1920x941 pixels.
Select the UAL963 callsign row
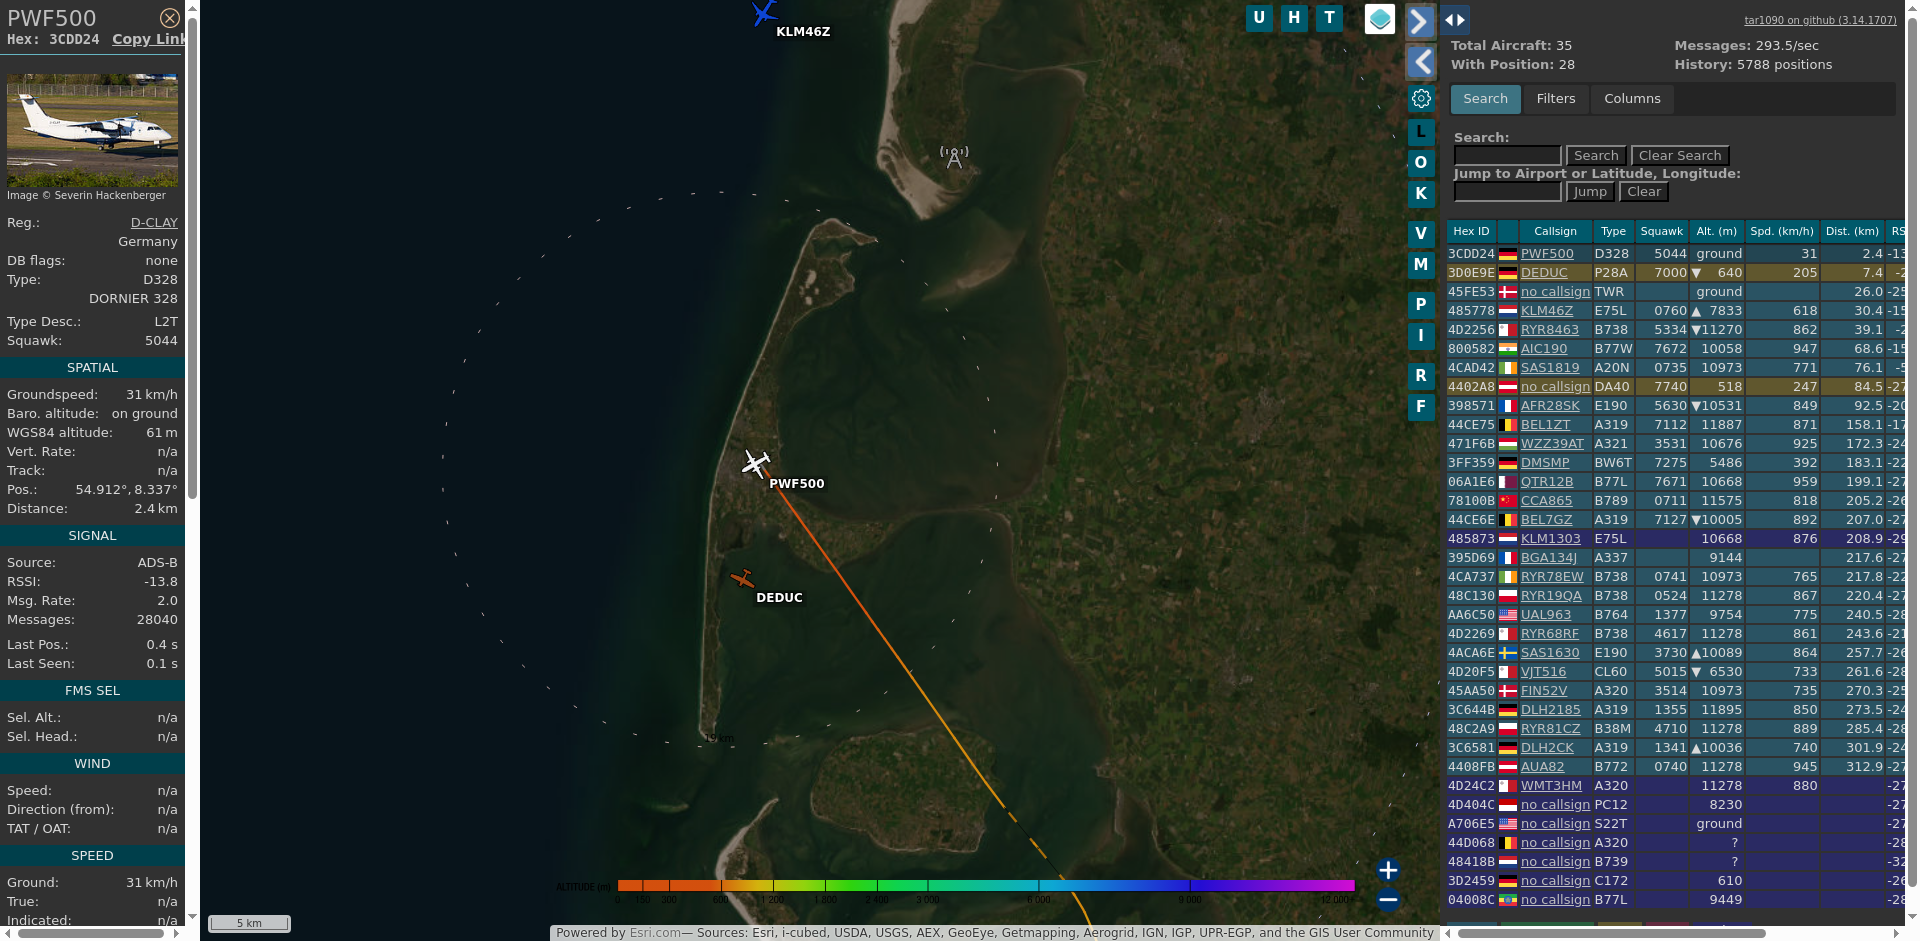(1546, 615)
